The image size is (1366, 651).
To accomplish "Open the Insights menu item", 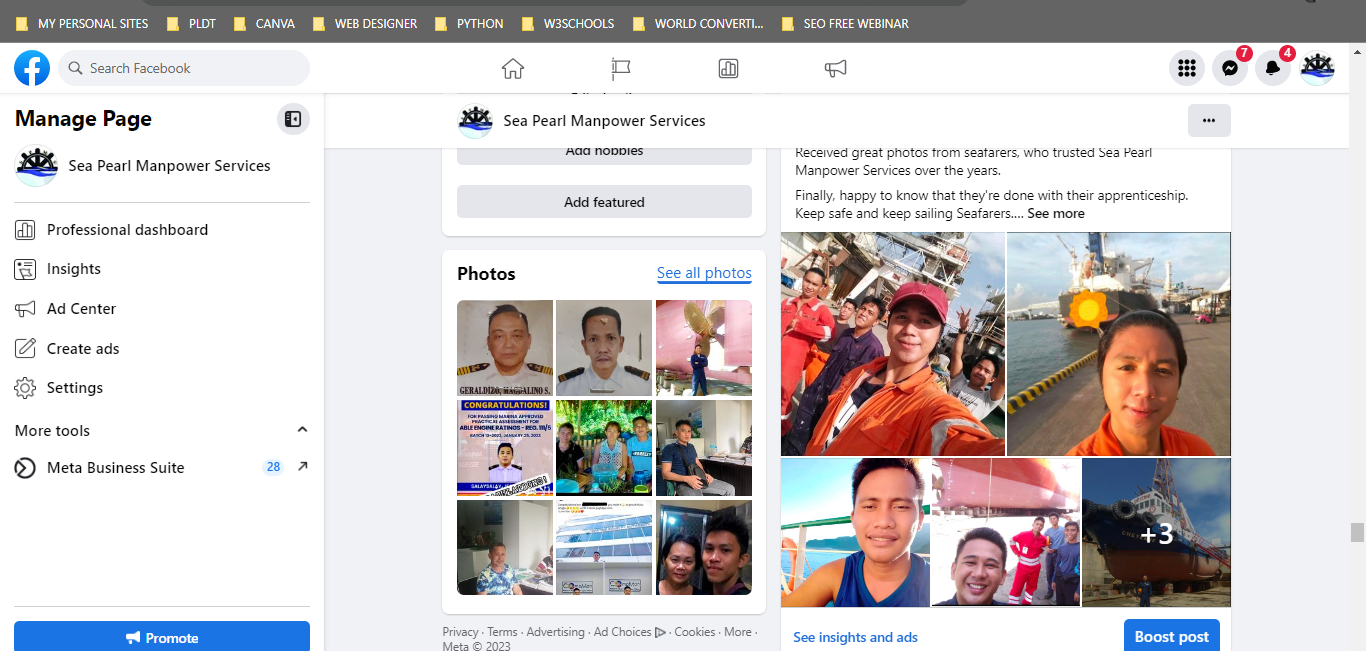I will [x=162, y=269].
